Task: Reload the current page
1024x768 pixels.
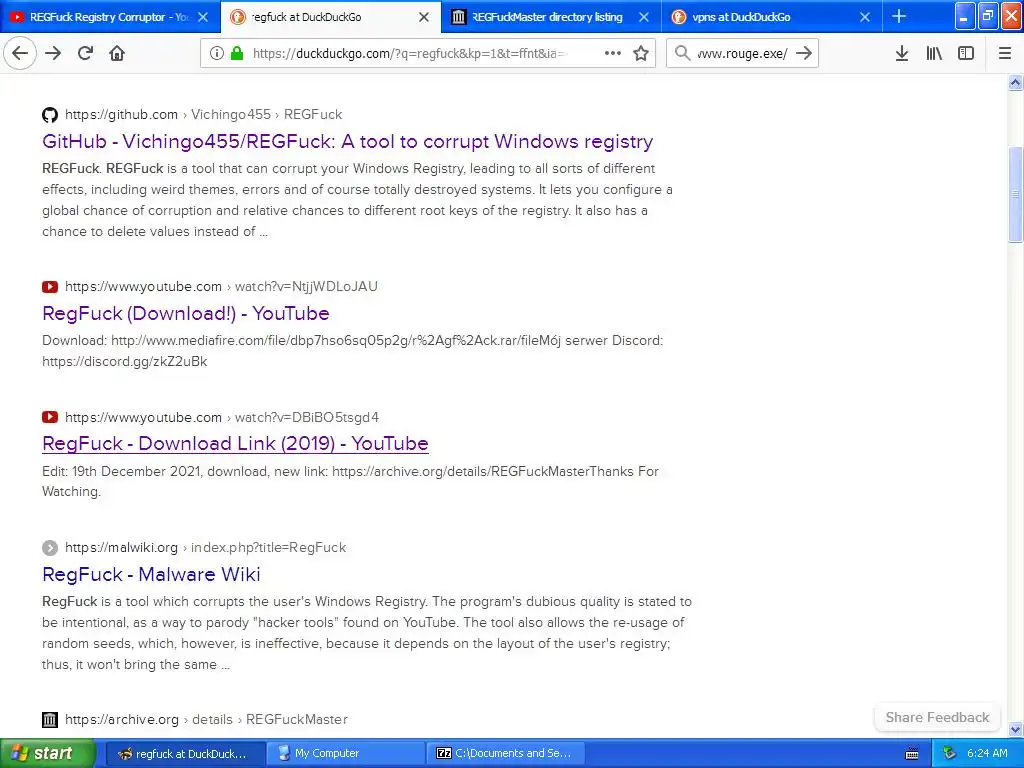Action: (85, 53)
